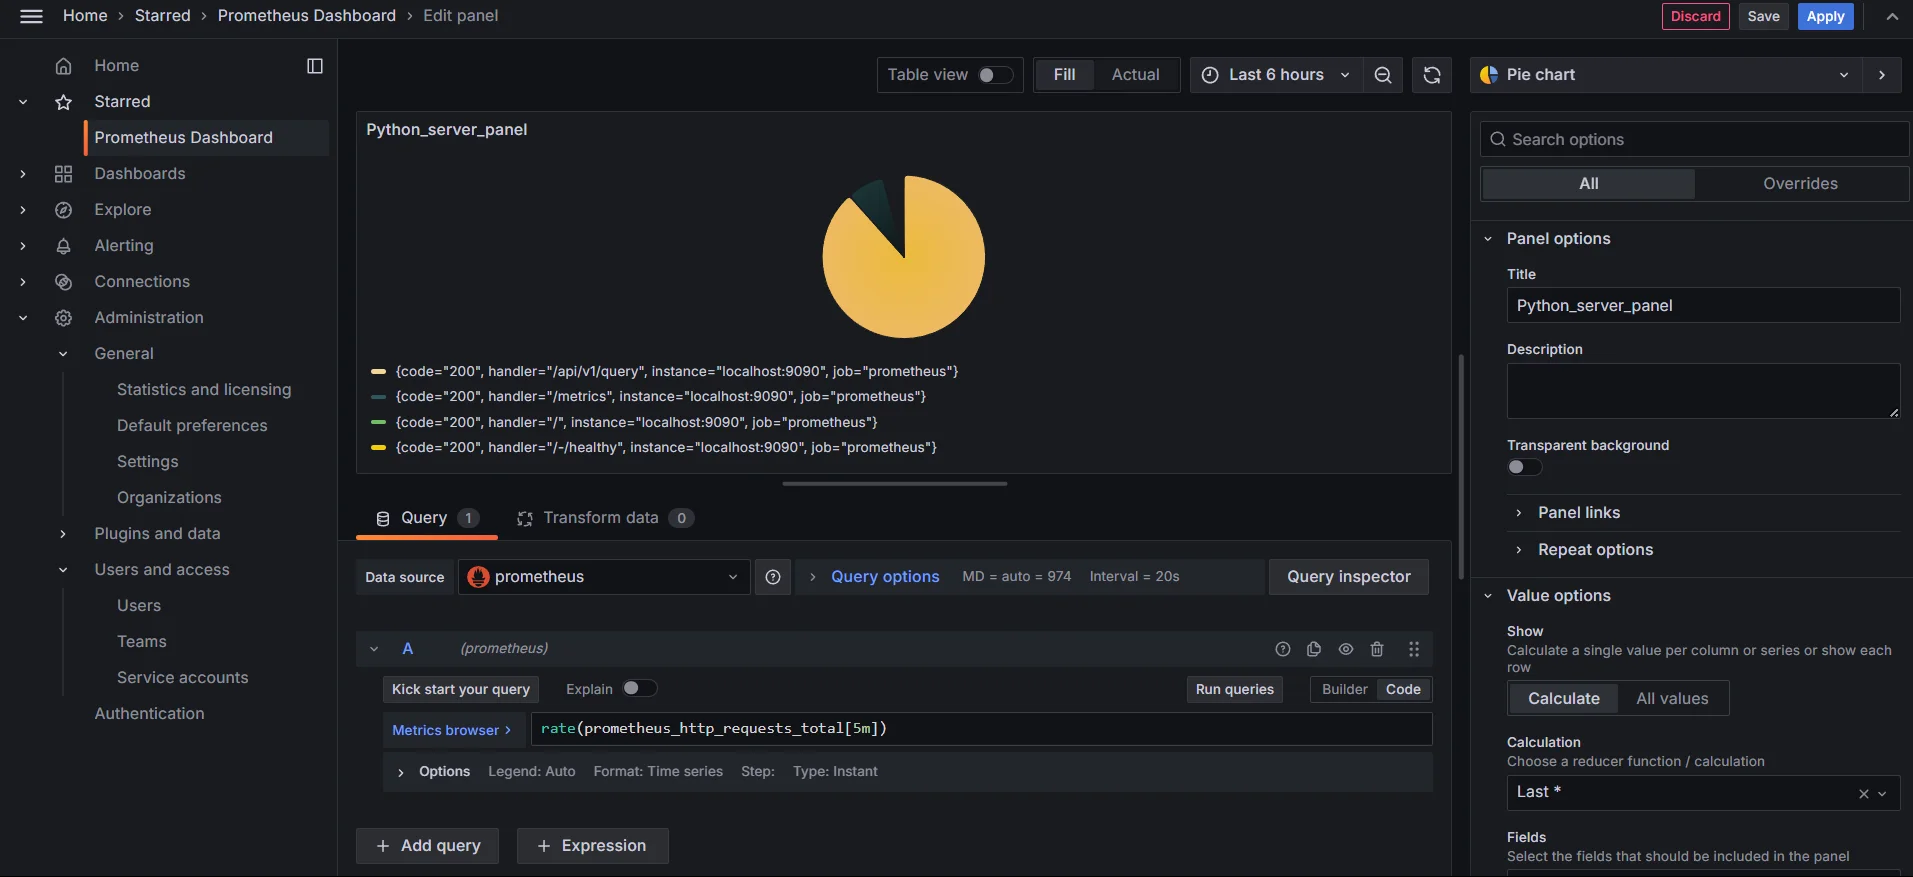
Task: Click the Search options input field
Action: click(x=1694, y=140)
